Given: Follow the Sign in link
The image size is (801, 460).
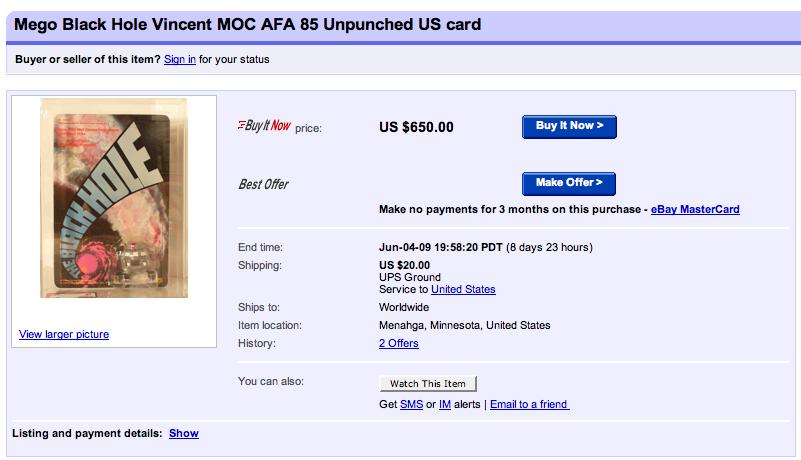Looking at the screenshot, I should pyautogui.click(x=180, y=59).
